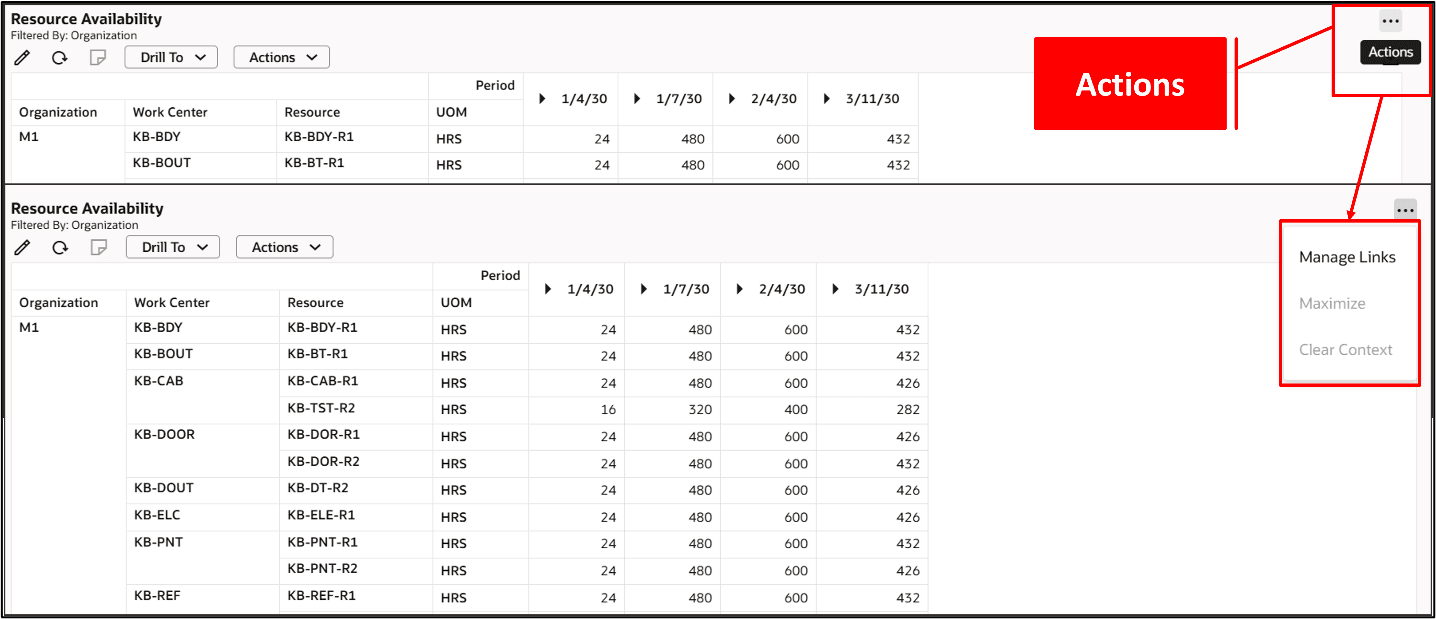Viewport: 1436px width, 619px height.
Task: Open the Drill To dropdown in bottom panel
Action: tap(172, 247)
